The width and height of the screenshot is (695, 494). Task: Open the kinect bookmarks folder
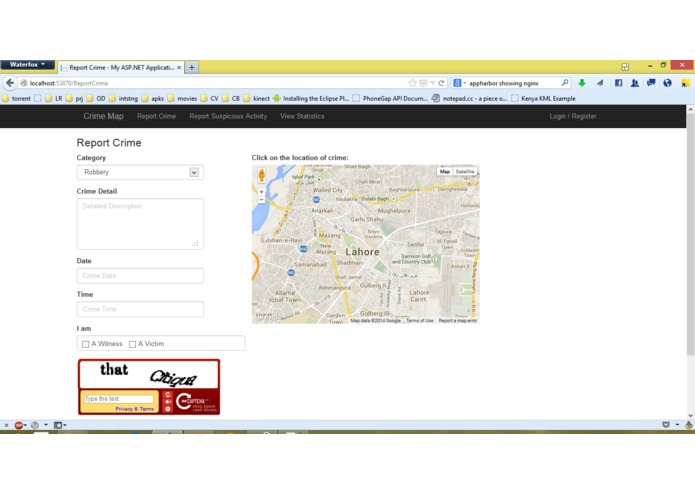(x=256, y=98)
